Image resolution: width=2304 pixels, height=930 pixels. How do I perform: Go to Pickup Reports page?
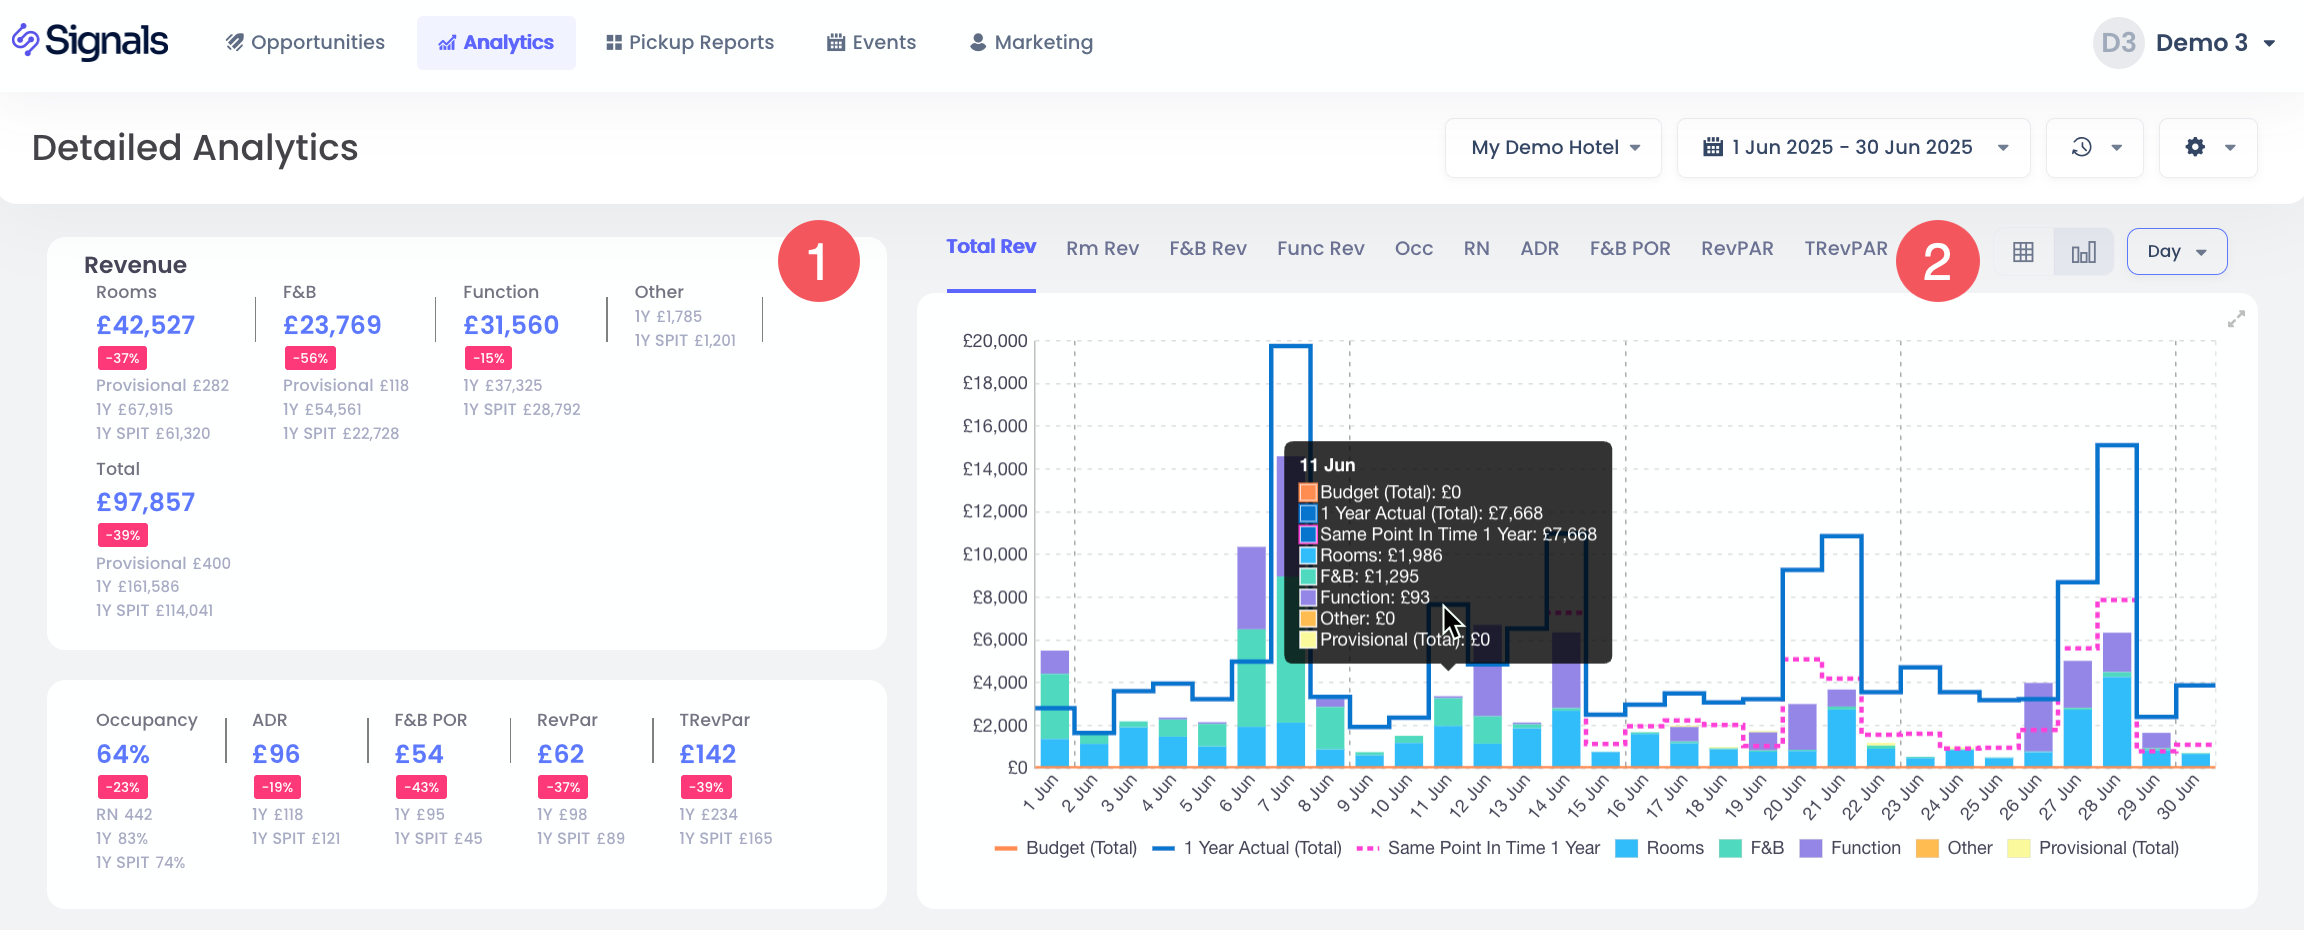point(690,43)
